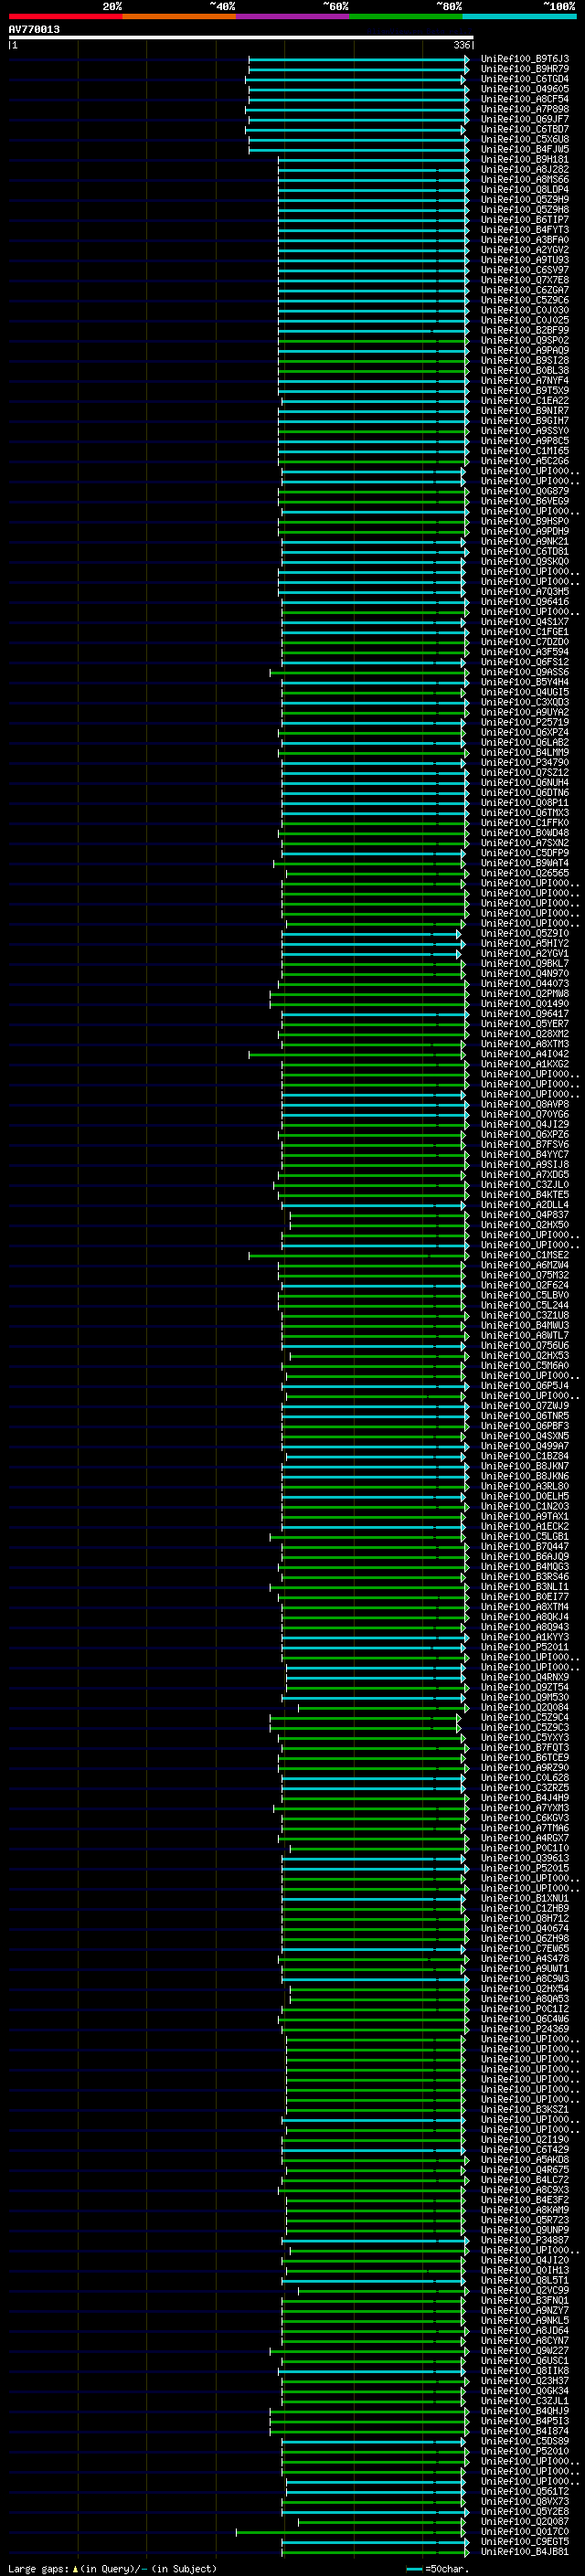The width and height of the screenshot is (585, 2576).
Task: Click the alignment bar for UniRef100_Q69JF7
Action: [x=359, y=119]
